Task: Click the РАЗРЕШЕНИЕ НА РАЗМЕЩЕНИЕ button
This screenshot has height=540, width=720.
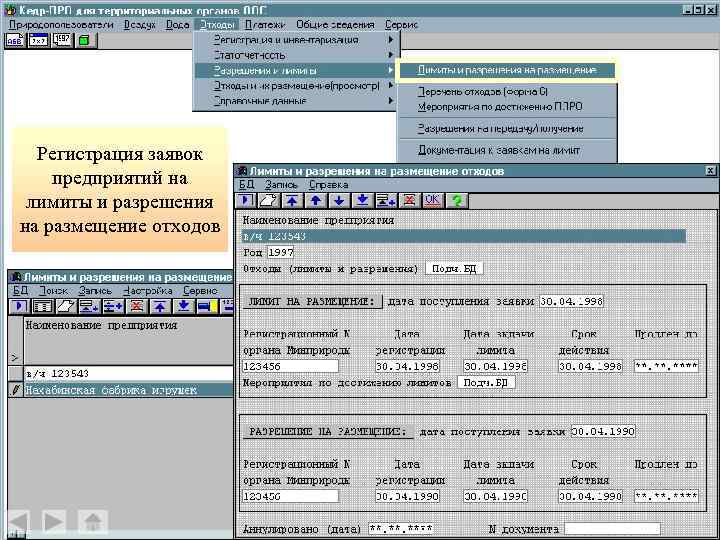Action: 328,432
